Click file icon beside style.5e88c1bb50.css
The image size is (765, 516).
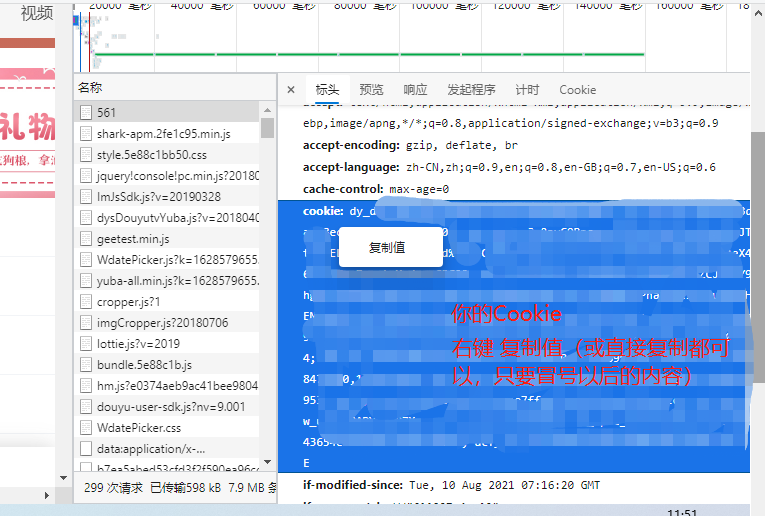[86, 155]
